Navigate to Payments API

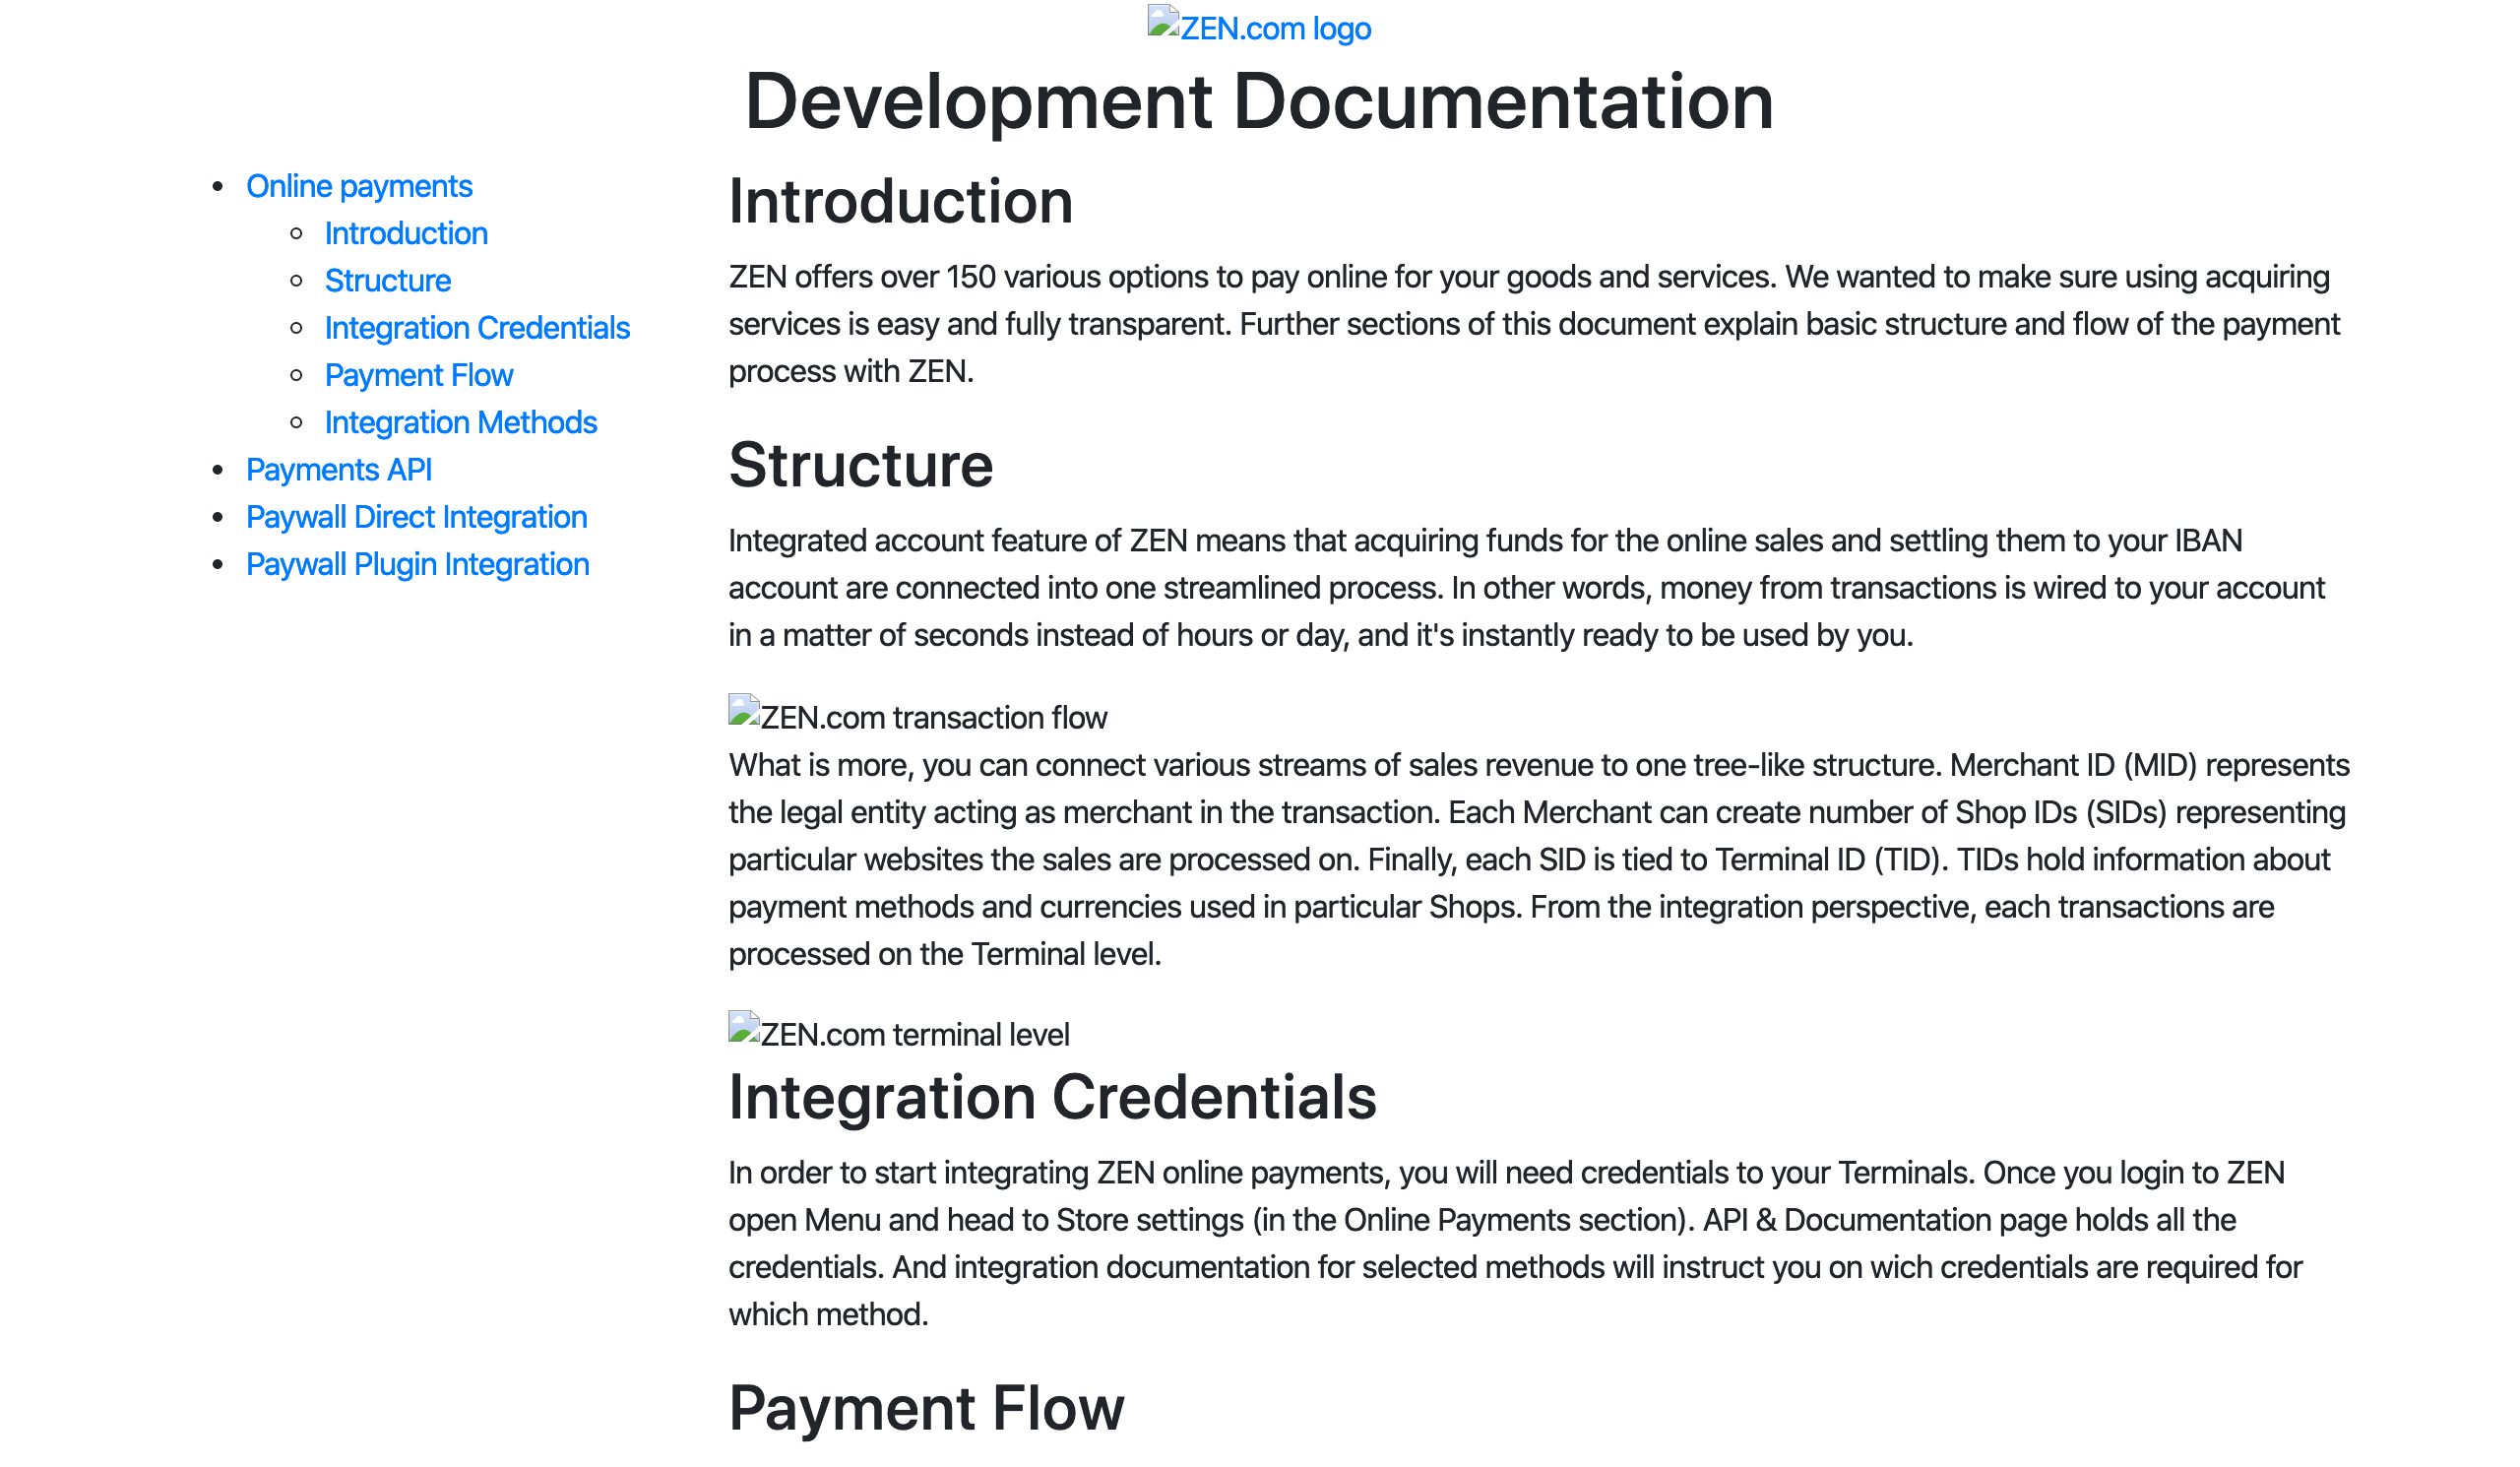(339, 469)
